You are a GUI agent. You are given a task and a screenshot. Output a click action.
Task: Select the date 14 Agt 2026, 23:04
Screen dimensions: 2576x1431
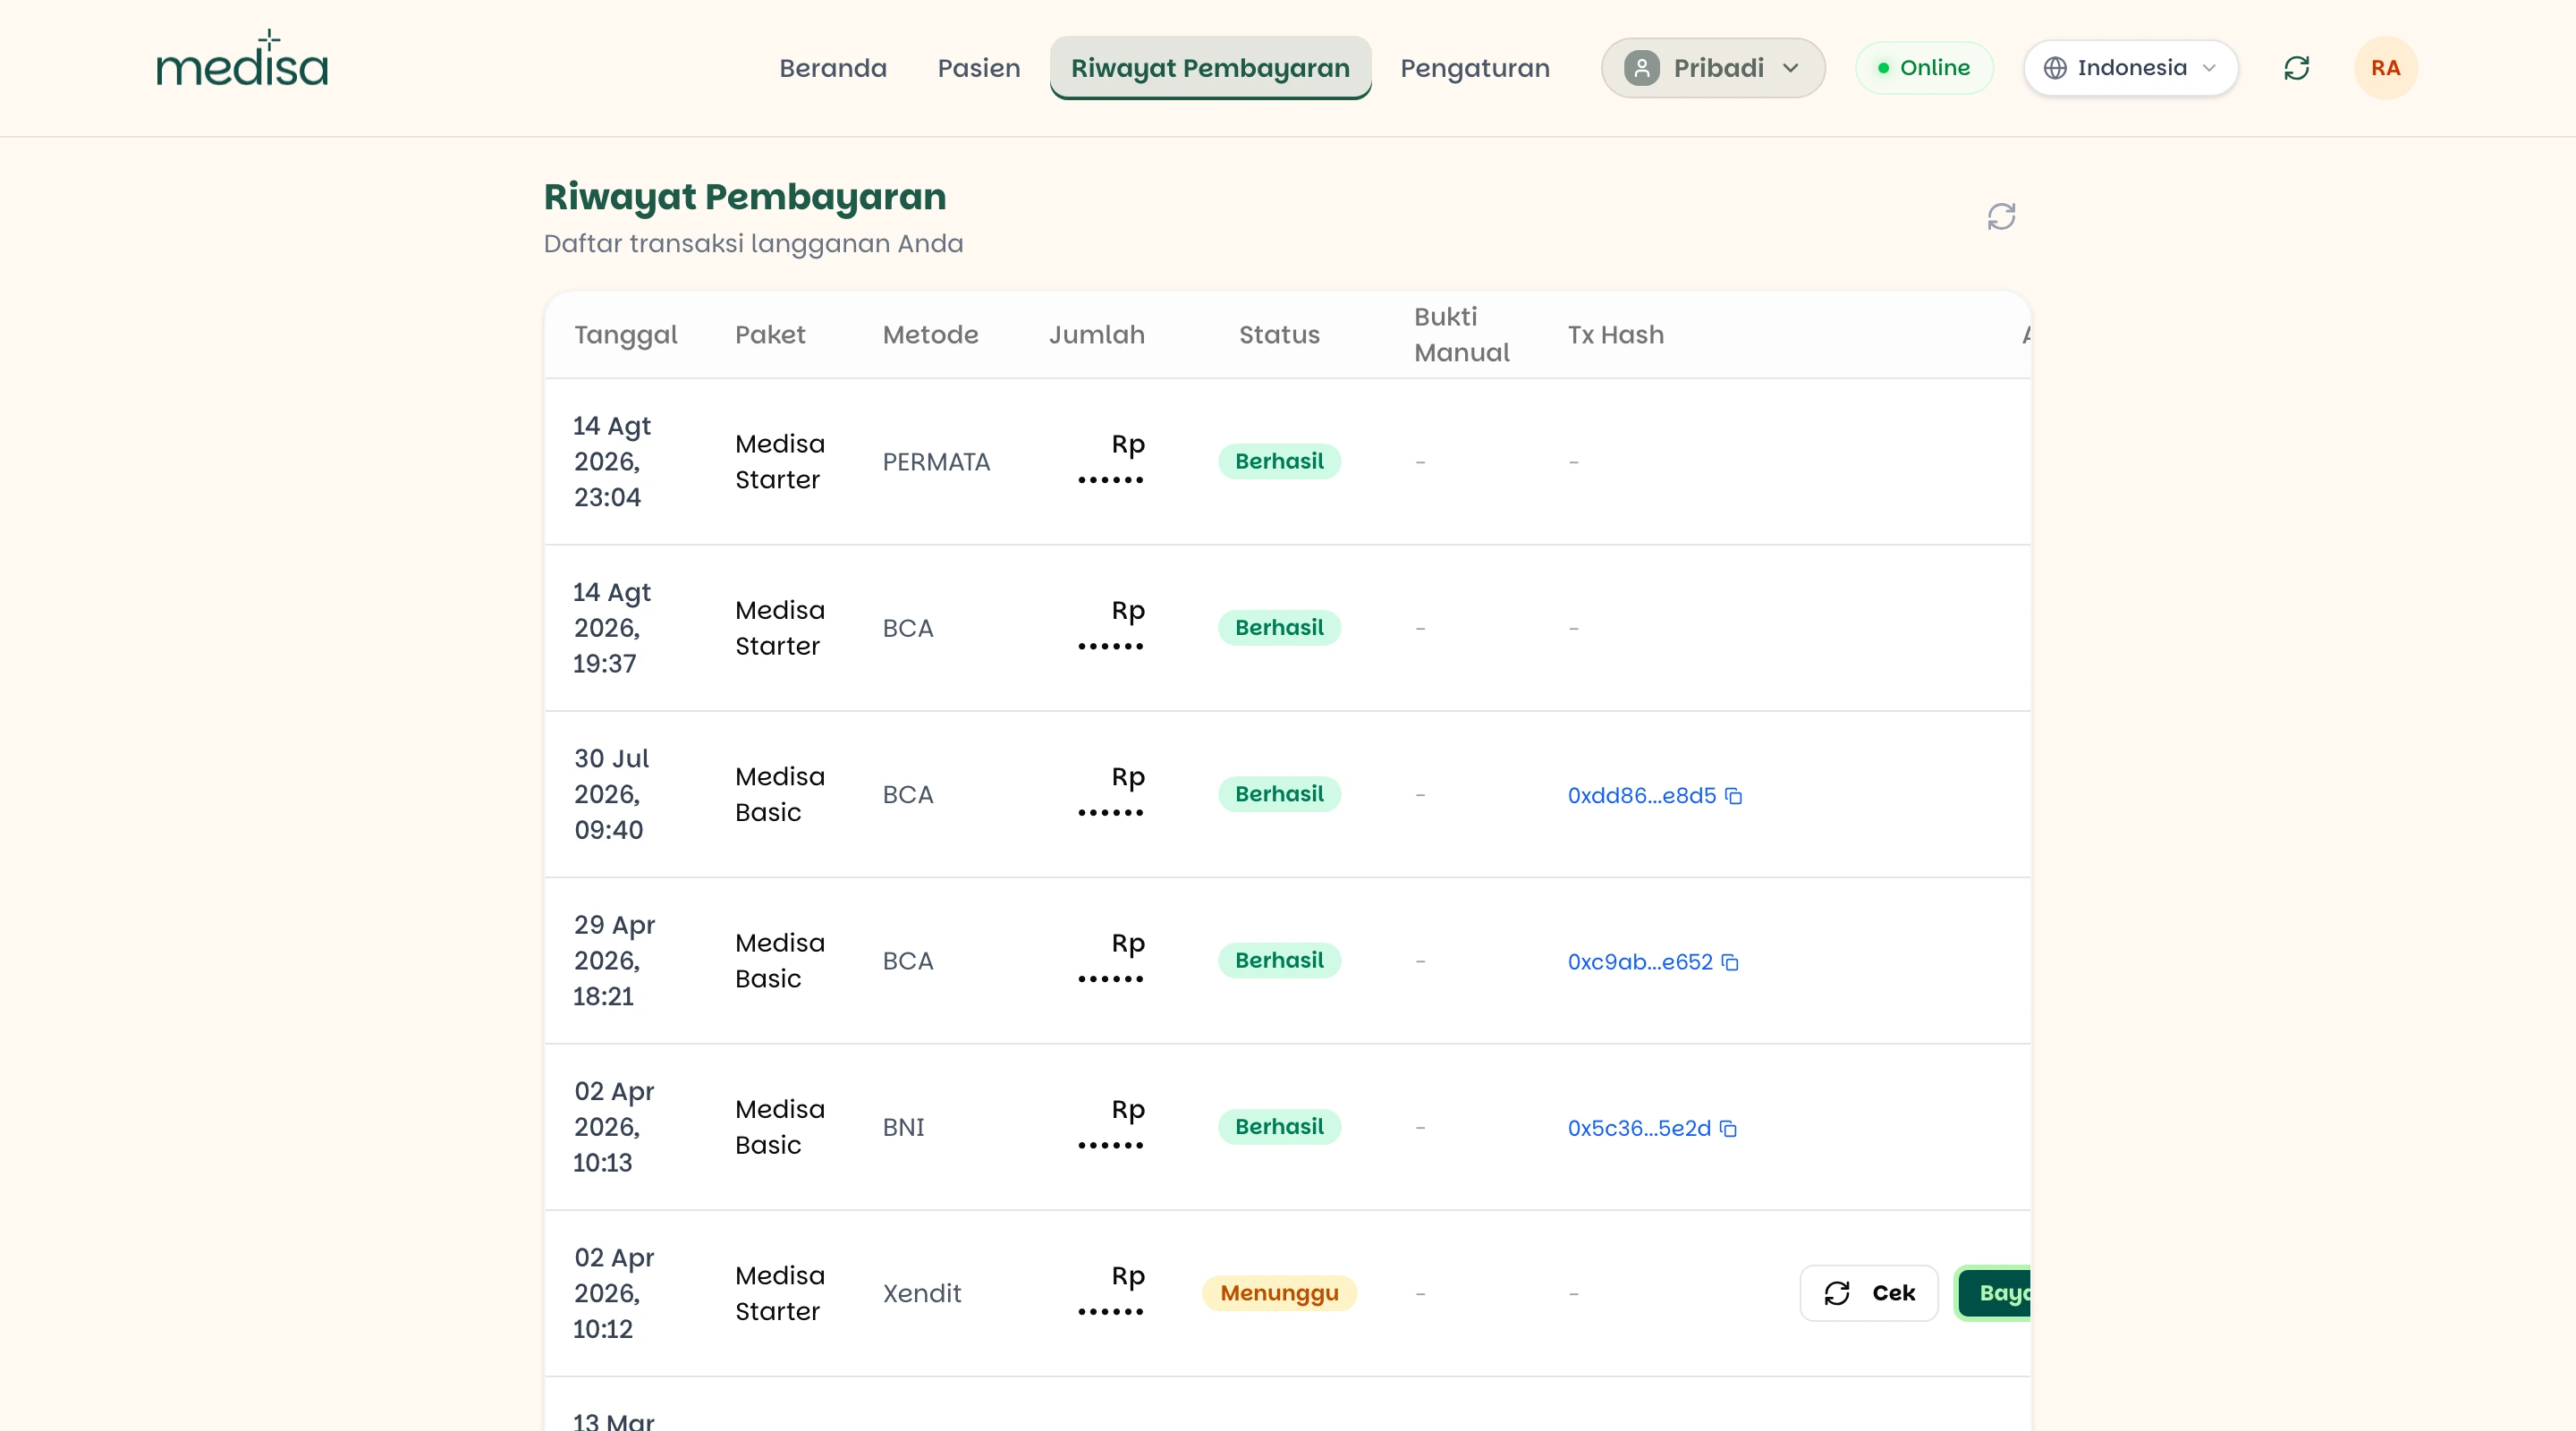612,461
